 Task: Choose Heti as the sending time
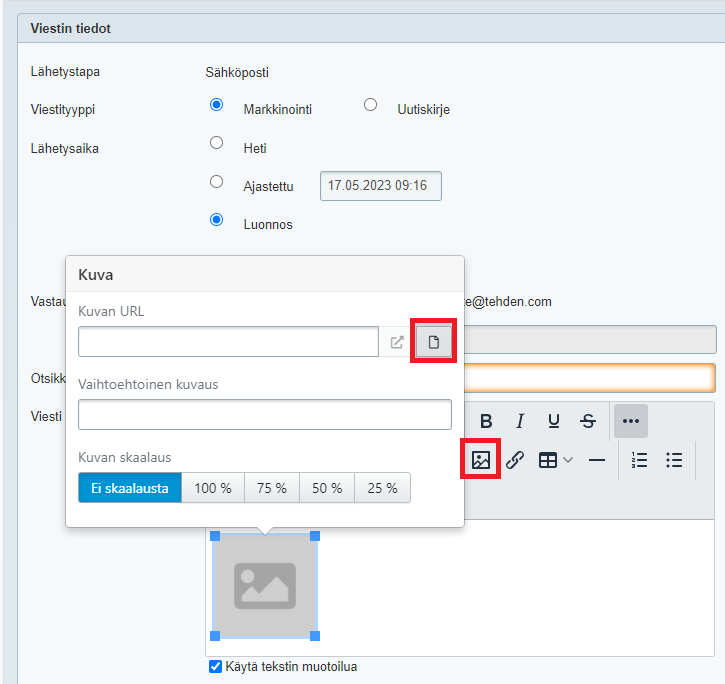coord(216,143)
